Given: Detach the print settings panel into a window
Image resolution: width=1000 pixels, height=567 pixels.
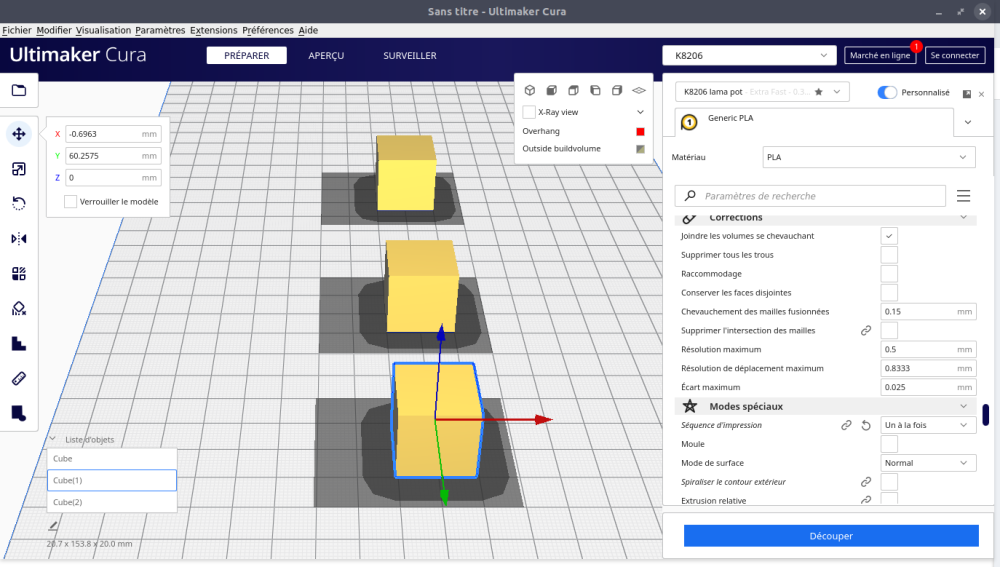Looking at the screenshot, I should click(x=967, y=94).
